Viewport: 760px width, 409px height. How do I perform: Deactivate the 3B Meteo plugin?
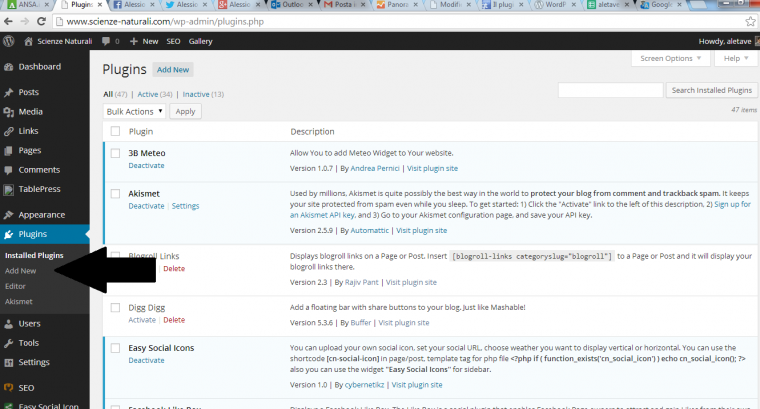click(146, 166)
